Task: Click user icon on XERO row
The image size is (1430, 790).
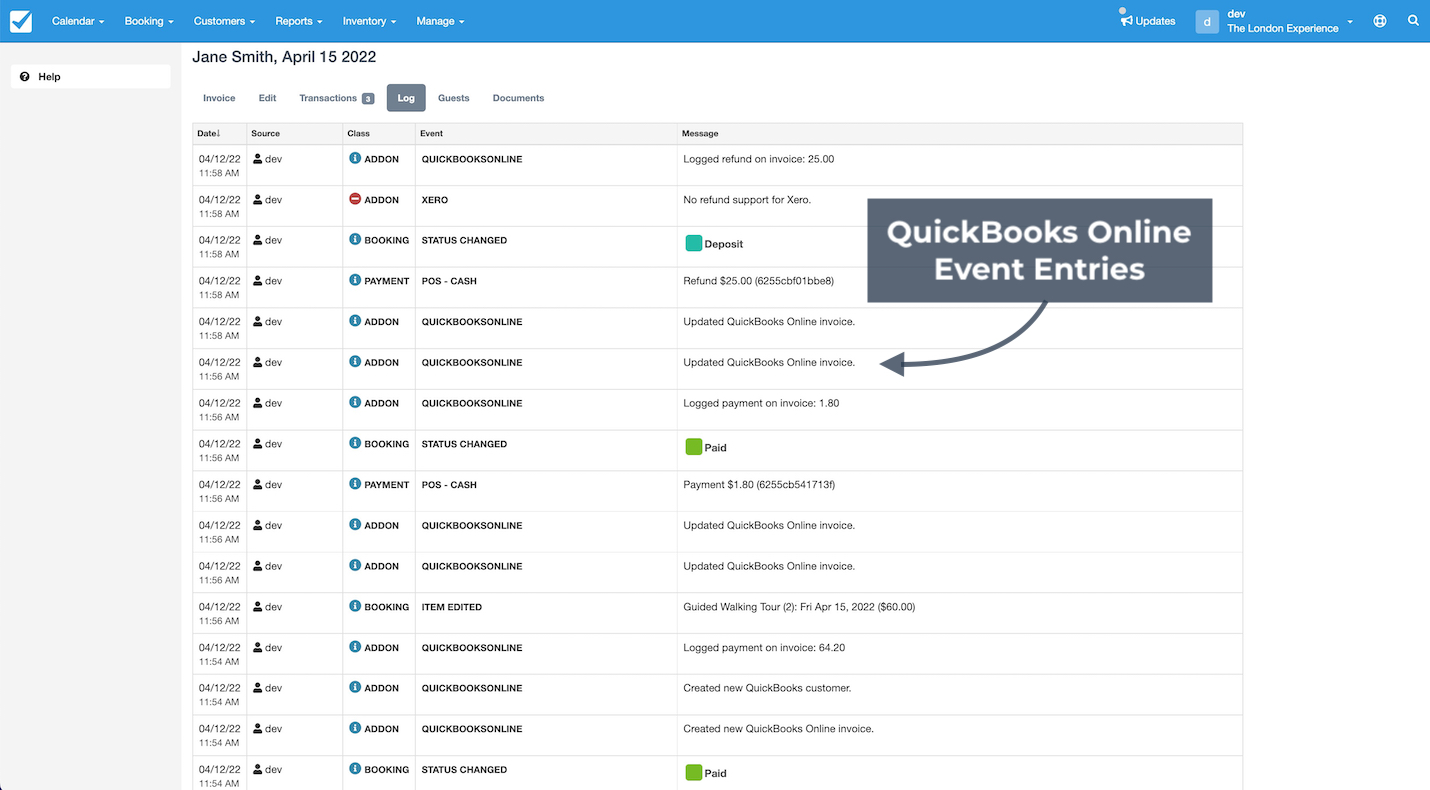Action: pyautogui.click(x=258, y=200)
